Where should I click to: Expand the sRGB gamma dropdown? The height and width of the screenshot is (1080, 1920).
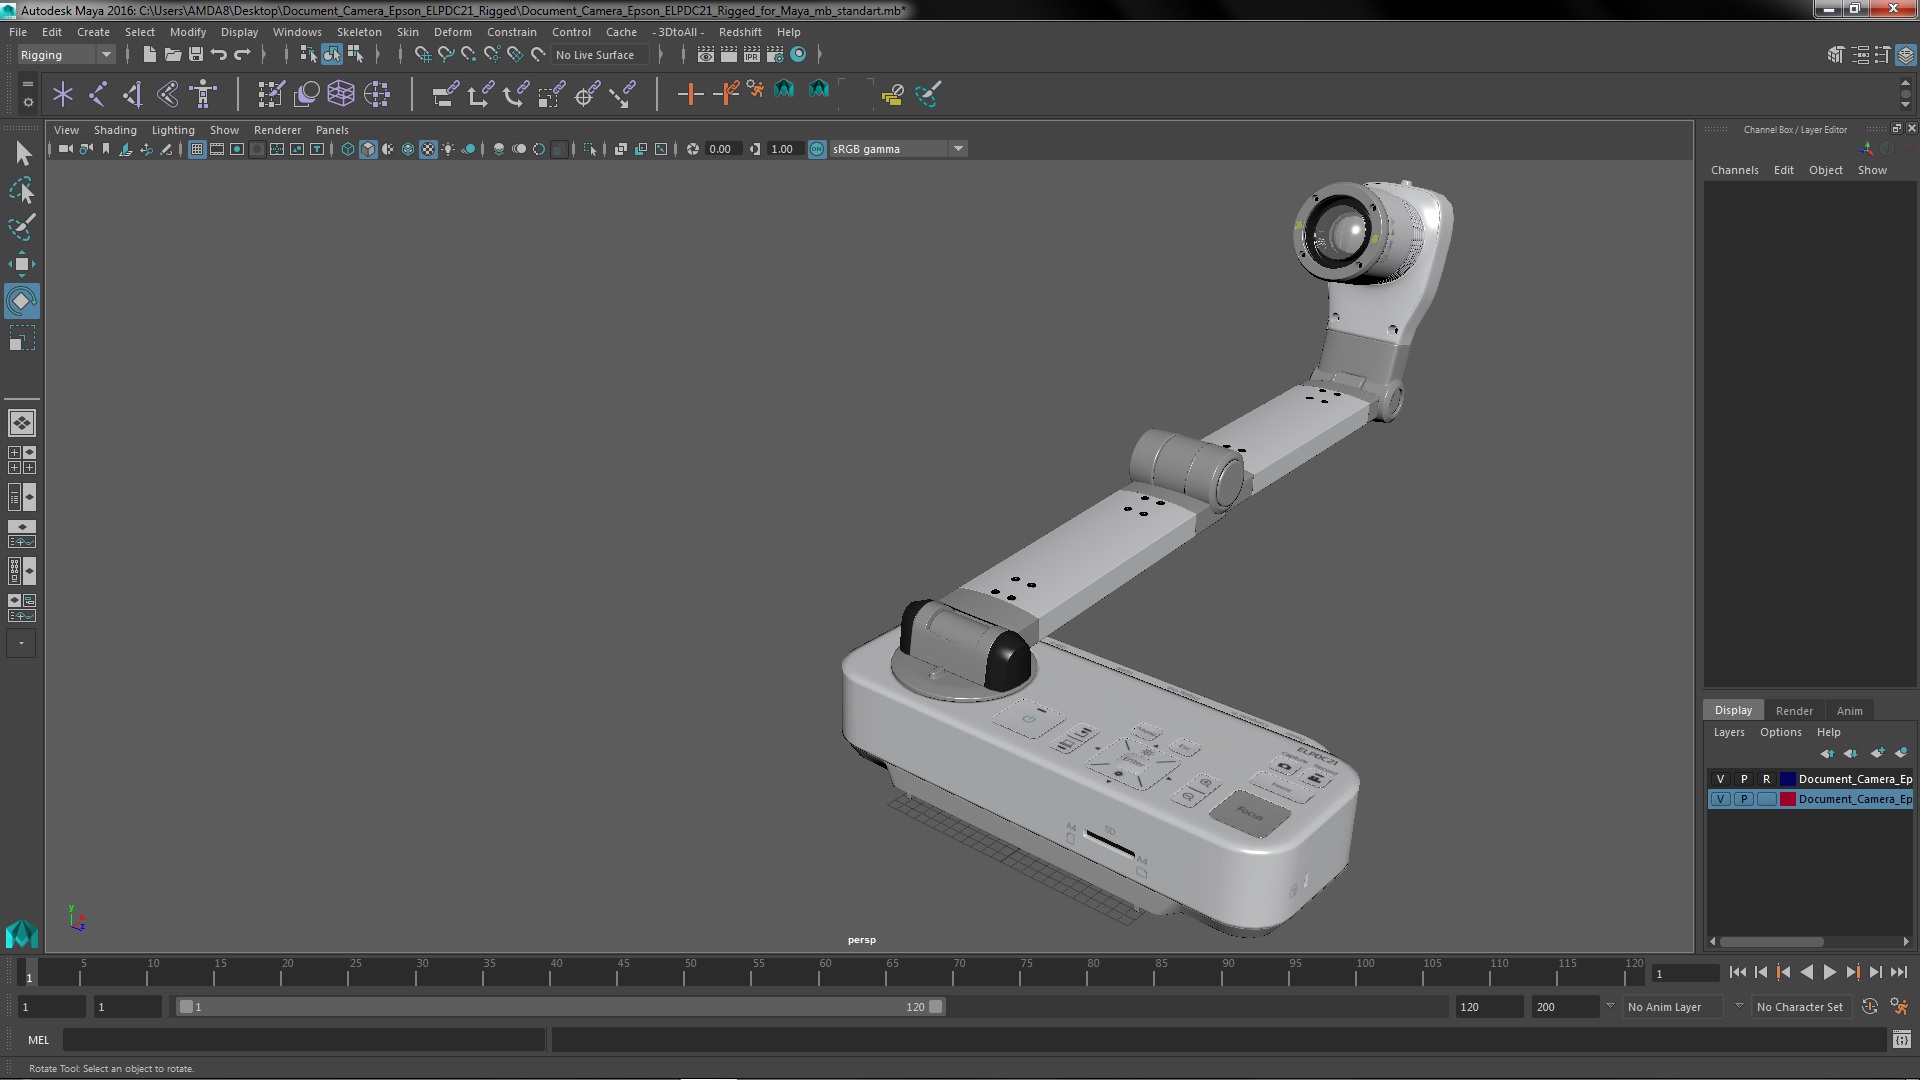pos(957,148)
